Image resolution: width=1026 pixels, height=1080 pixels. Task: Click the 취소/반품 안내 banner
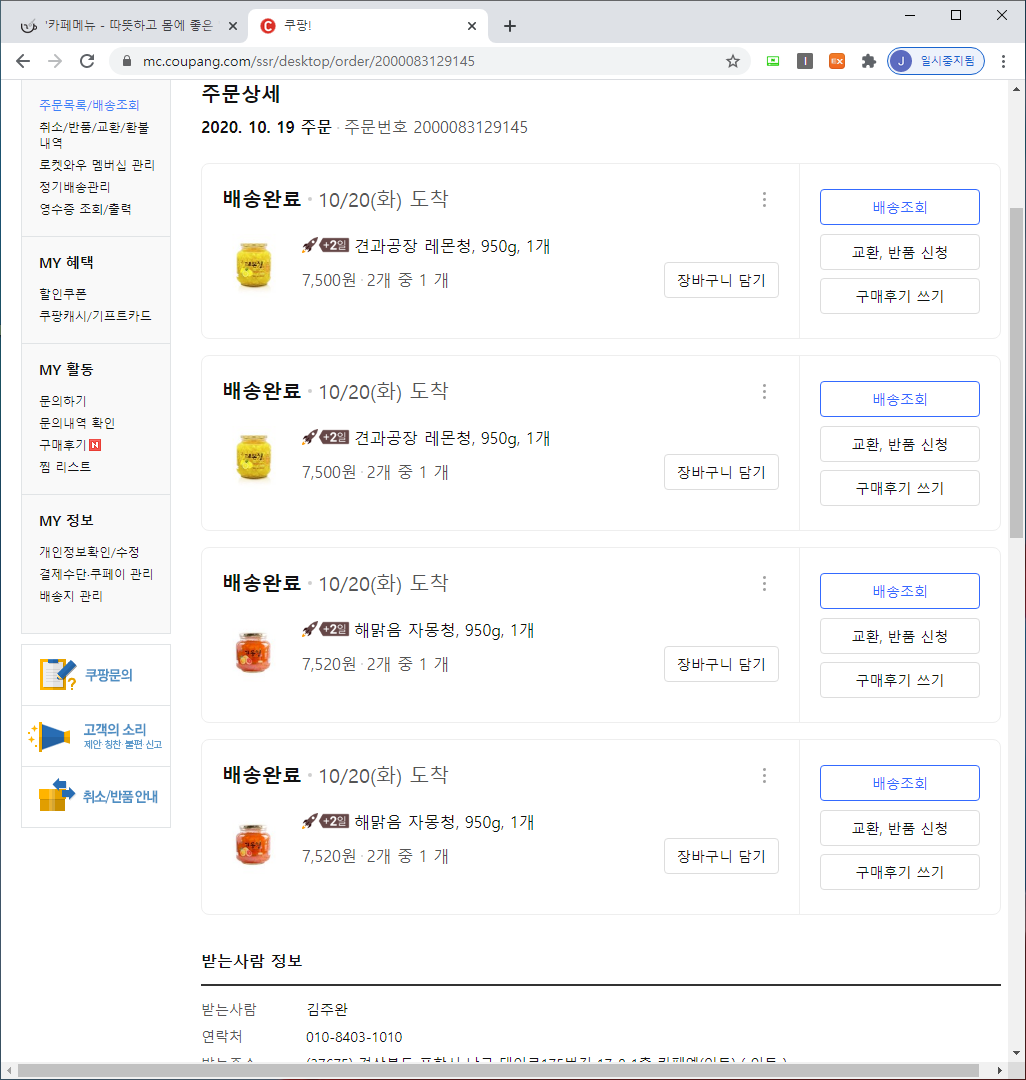pos(96,797)
